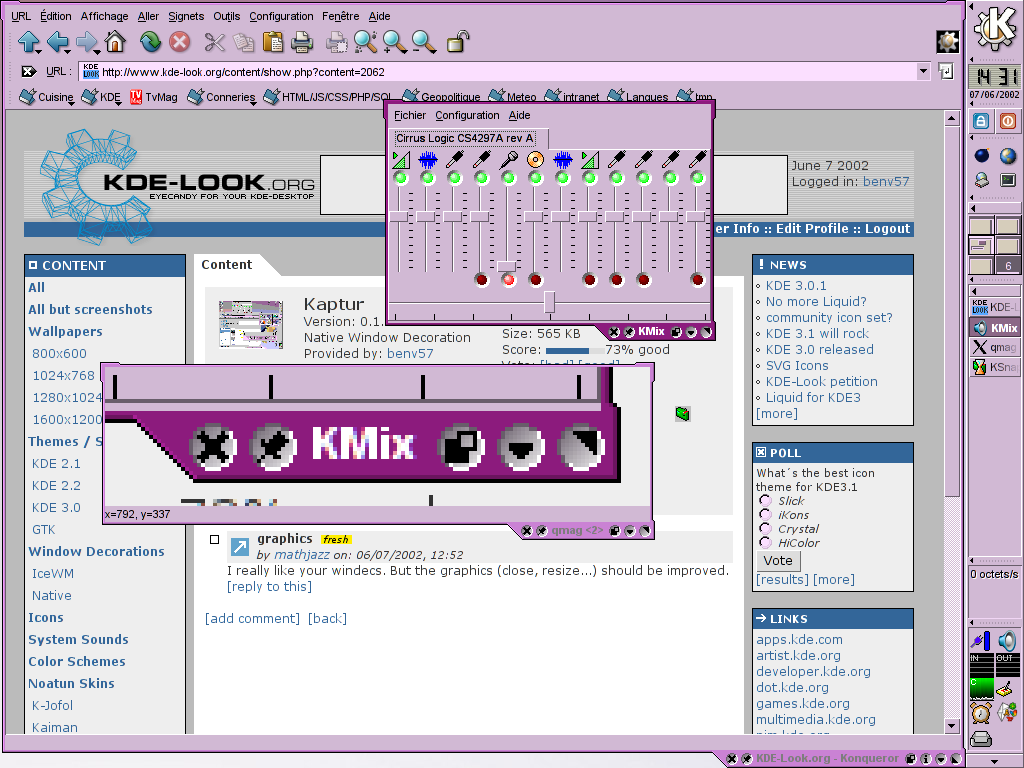The height and width of the screenshot is (768, 1024).
Task: Open the Affichage menu
Action: [x=104, y=16]
